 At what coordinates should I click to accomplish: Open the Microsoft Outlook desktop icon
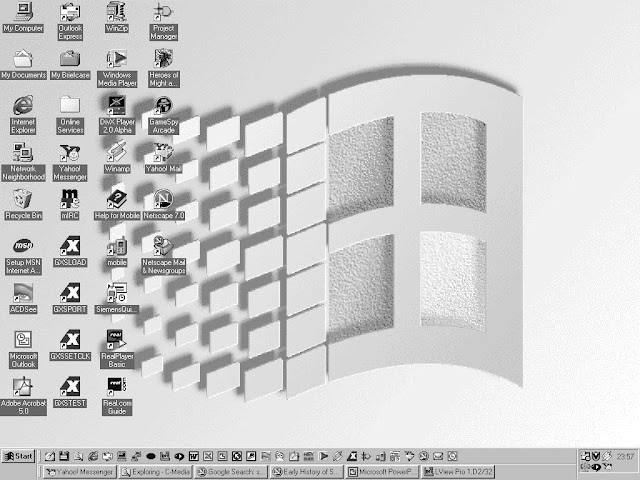pos(23,349)
